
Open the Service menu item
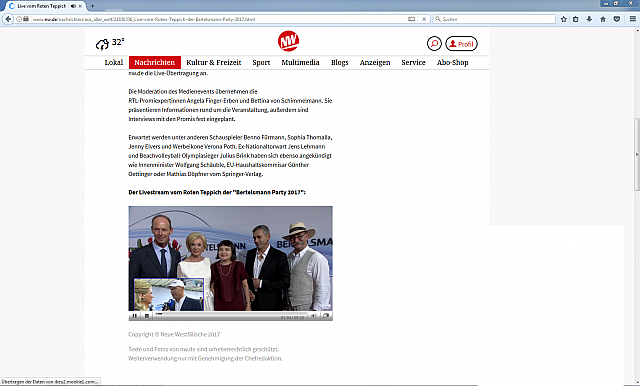413,62
